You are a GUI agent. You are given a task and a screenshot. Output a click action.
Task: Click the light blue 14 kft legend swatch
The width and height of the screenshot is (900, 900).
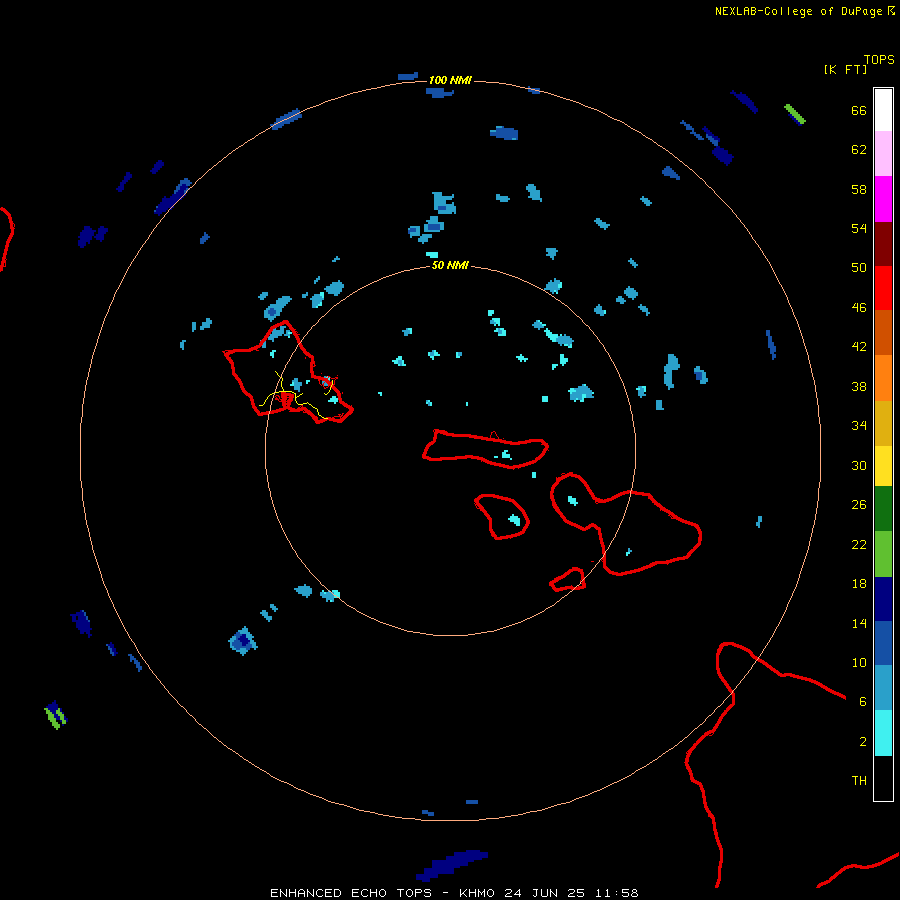(x=883, y=688)
